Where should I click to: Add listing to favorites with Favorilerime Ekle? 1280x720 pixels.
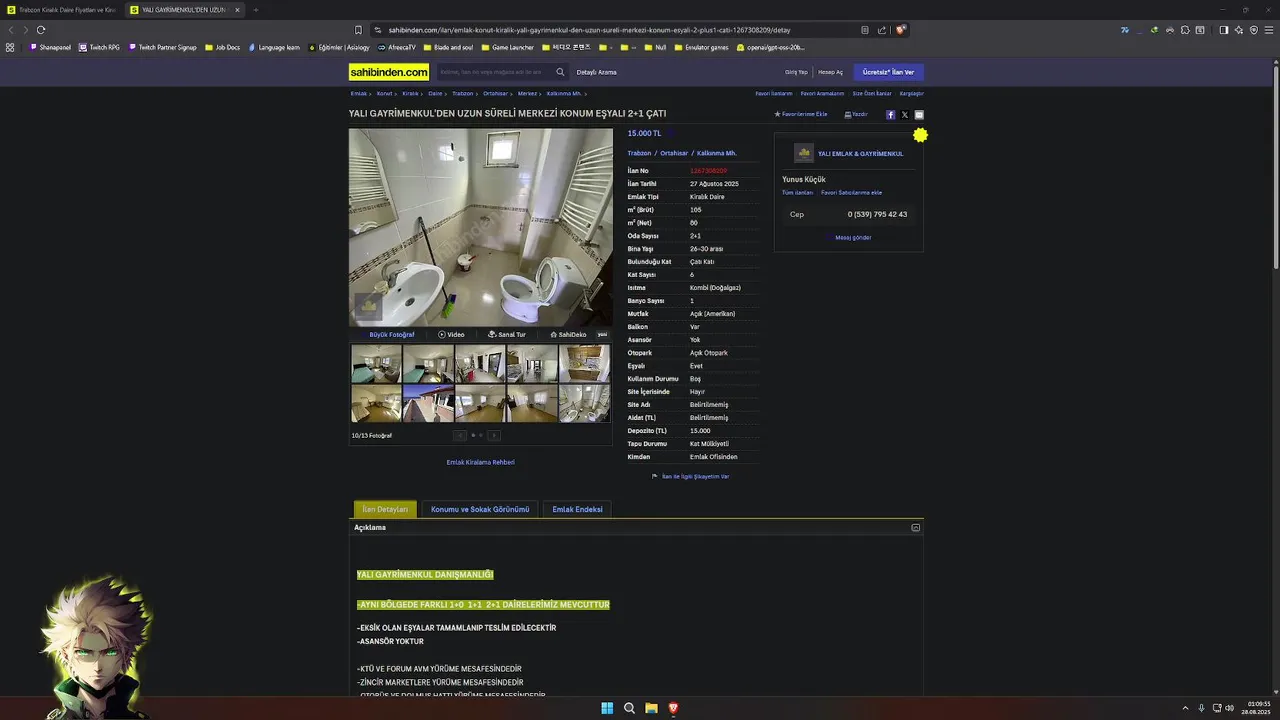[x=801, y=114]
